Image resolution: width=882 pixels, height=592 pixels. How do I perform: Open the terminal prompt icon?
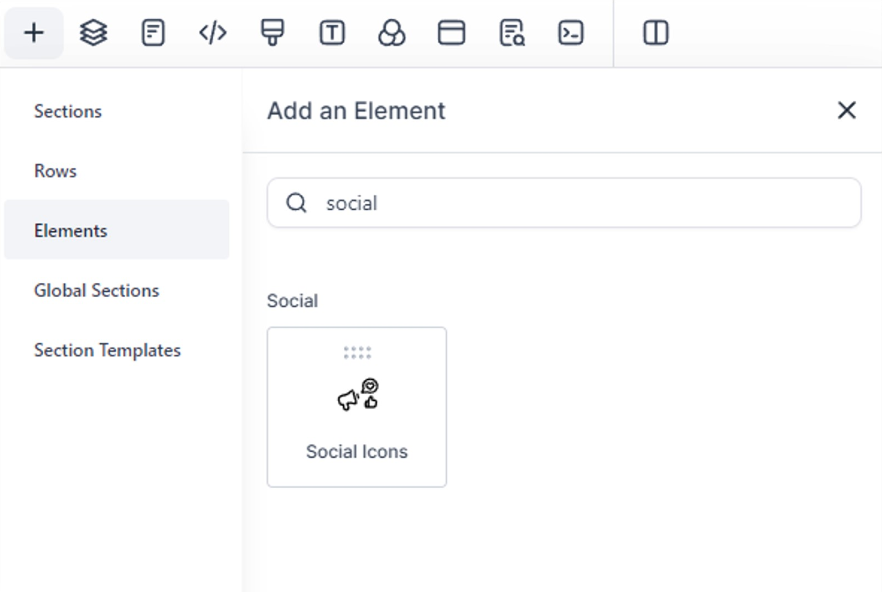click(570, 33)
